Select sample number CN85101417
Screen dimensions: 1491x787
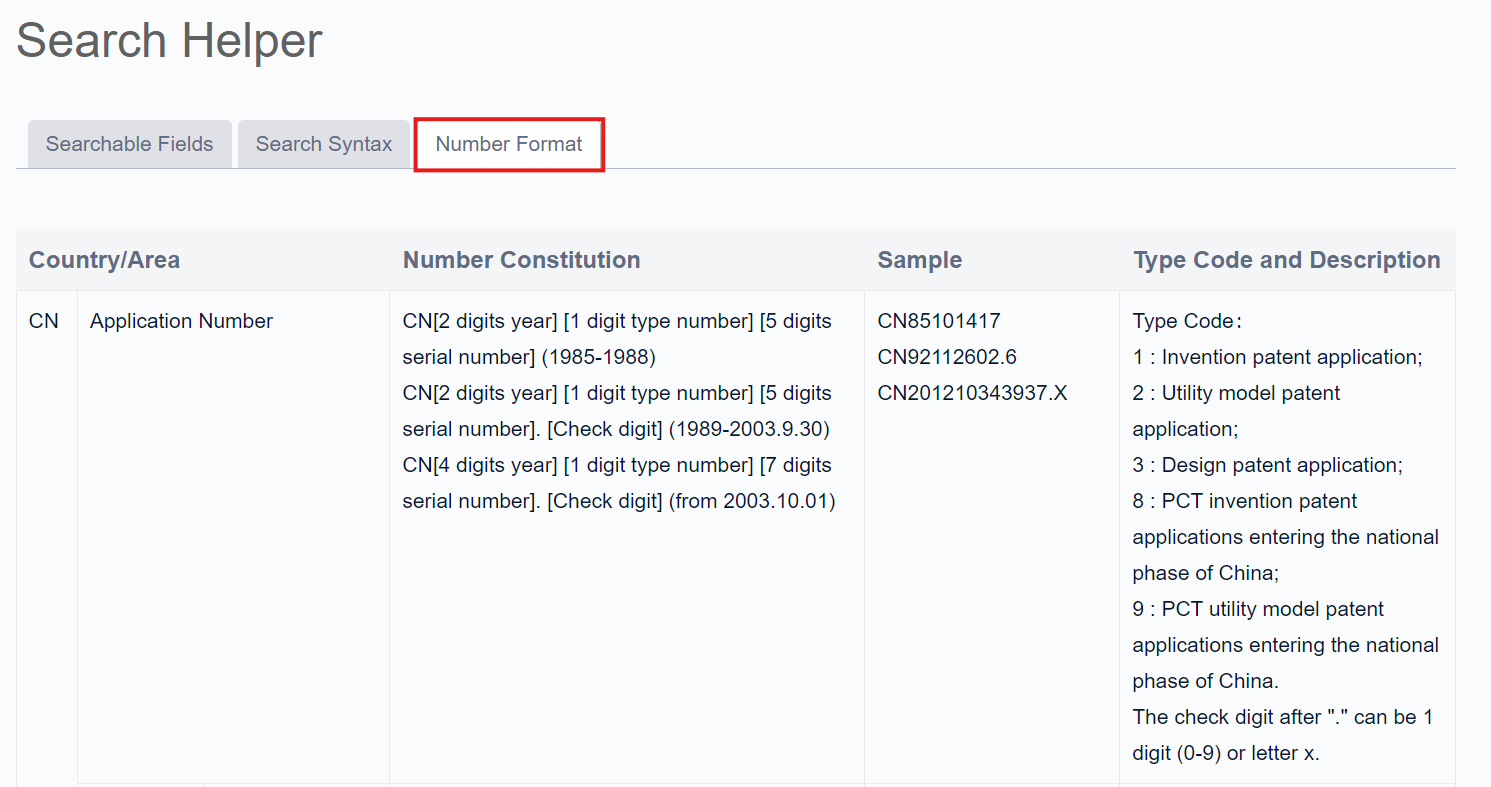click(938, 321)
